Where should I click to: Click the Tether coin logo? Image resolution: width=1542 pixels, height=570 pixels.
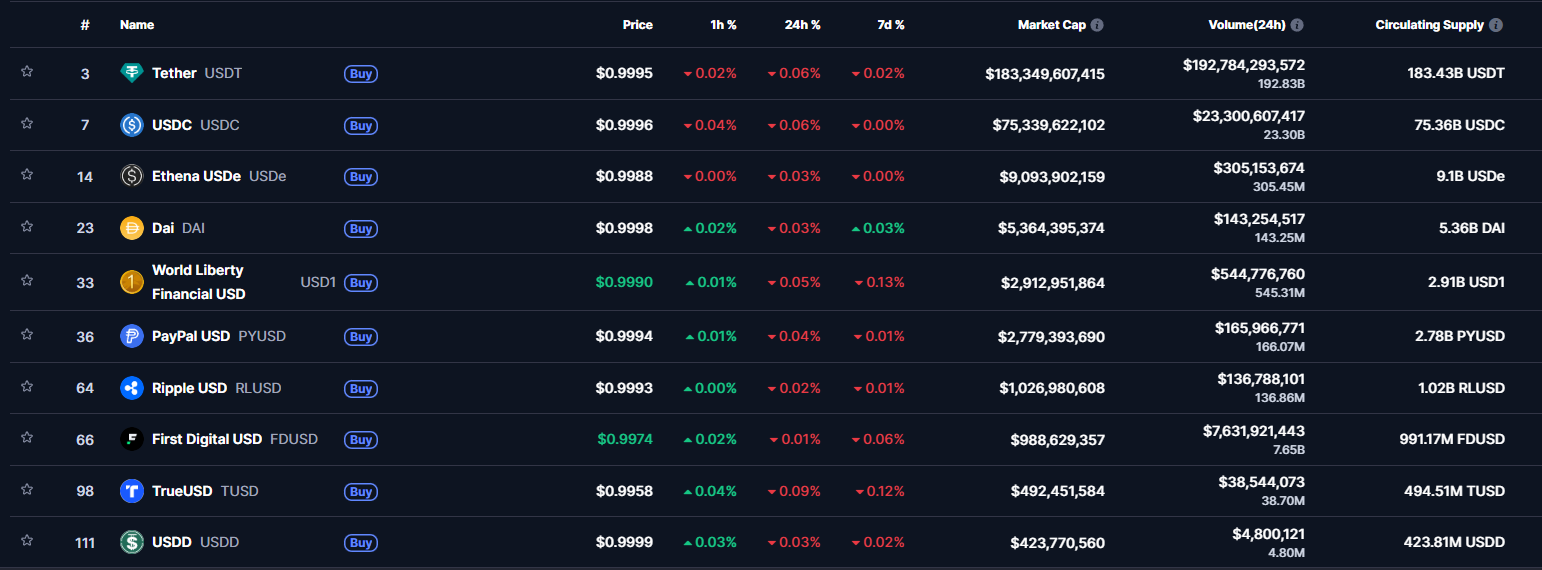click(x=132, y=73)
